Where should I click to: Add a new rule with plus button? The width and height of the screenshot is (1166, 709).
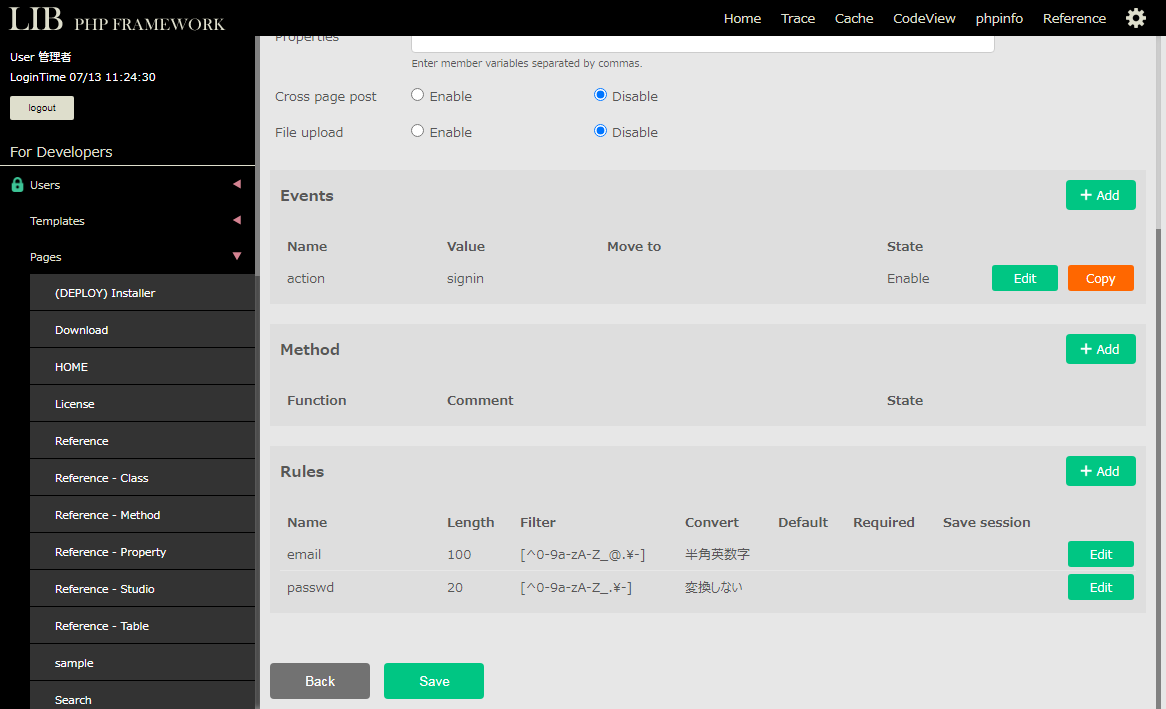click(x=1100, y=471)
